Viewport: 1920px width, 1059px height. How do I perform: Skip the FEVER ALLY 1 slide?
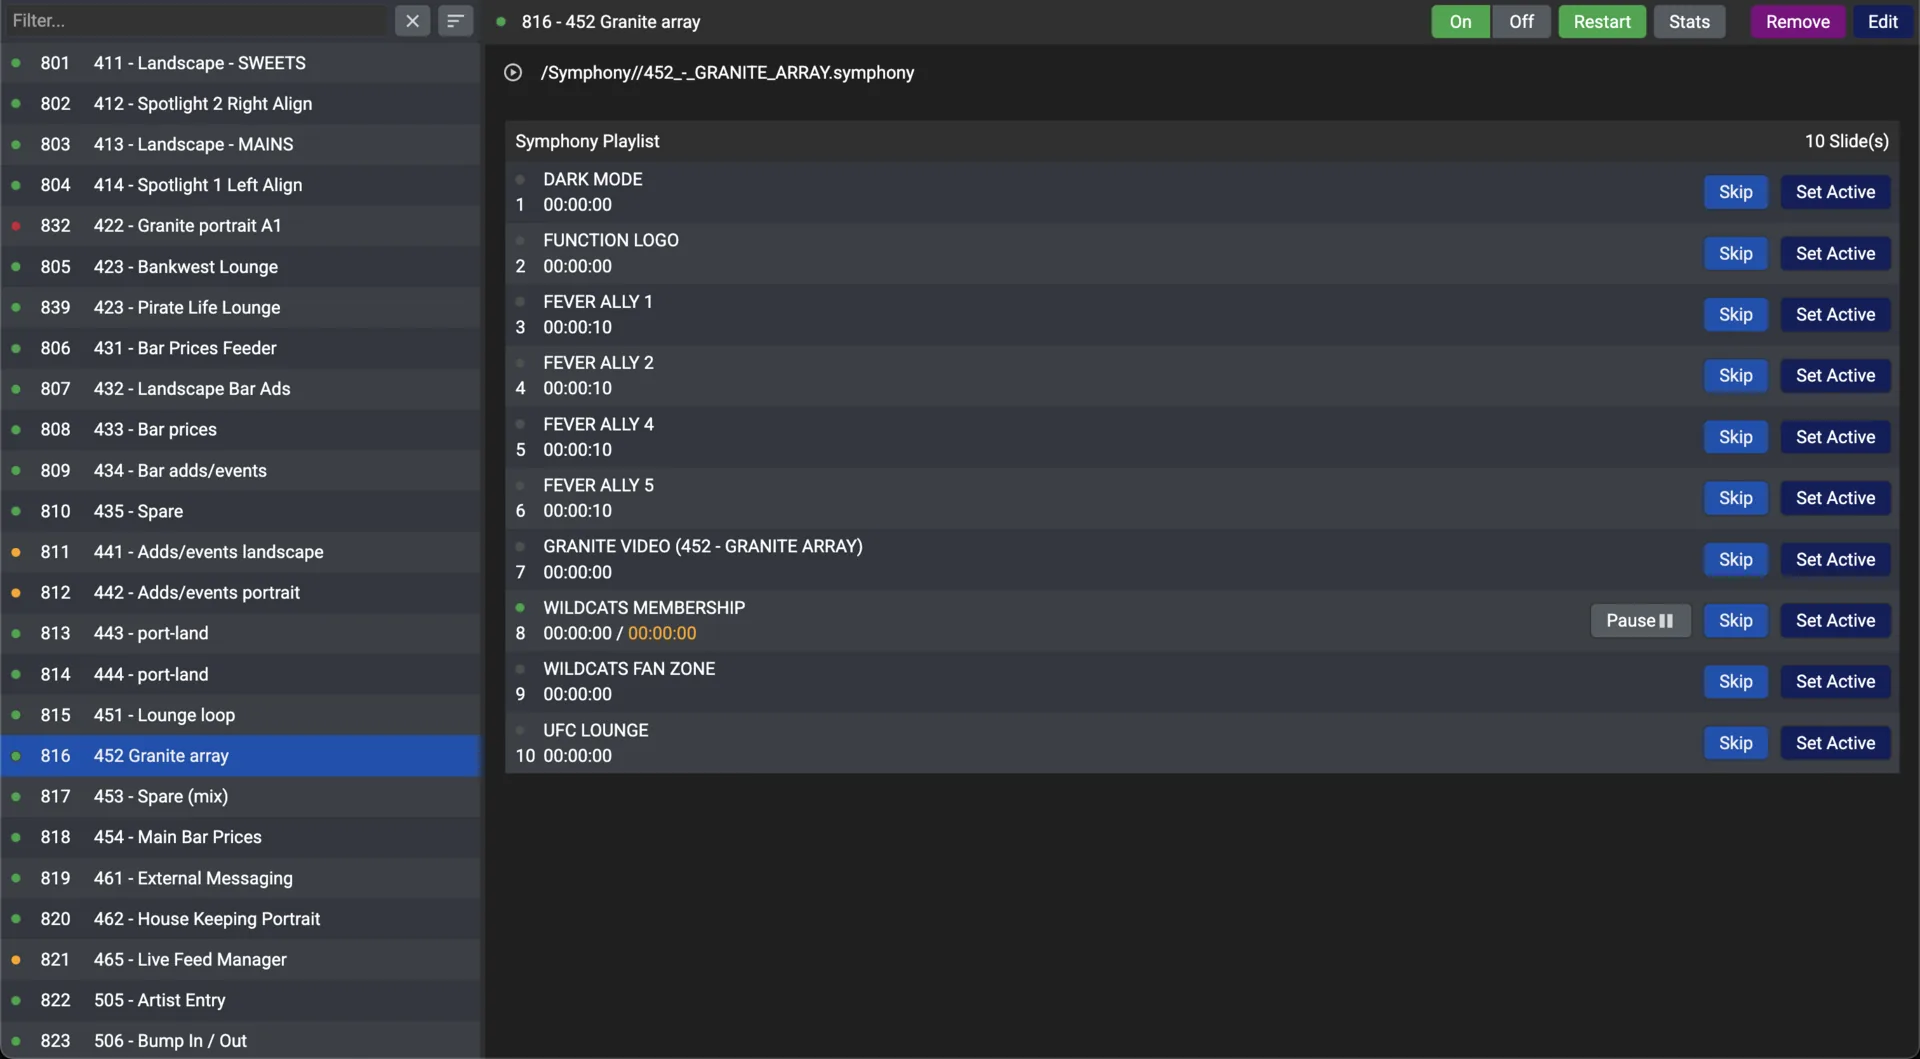[x=1735, y=314]
